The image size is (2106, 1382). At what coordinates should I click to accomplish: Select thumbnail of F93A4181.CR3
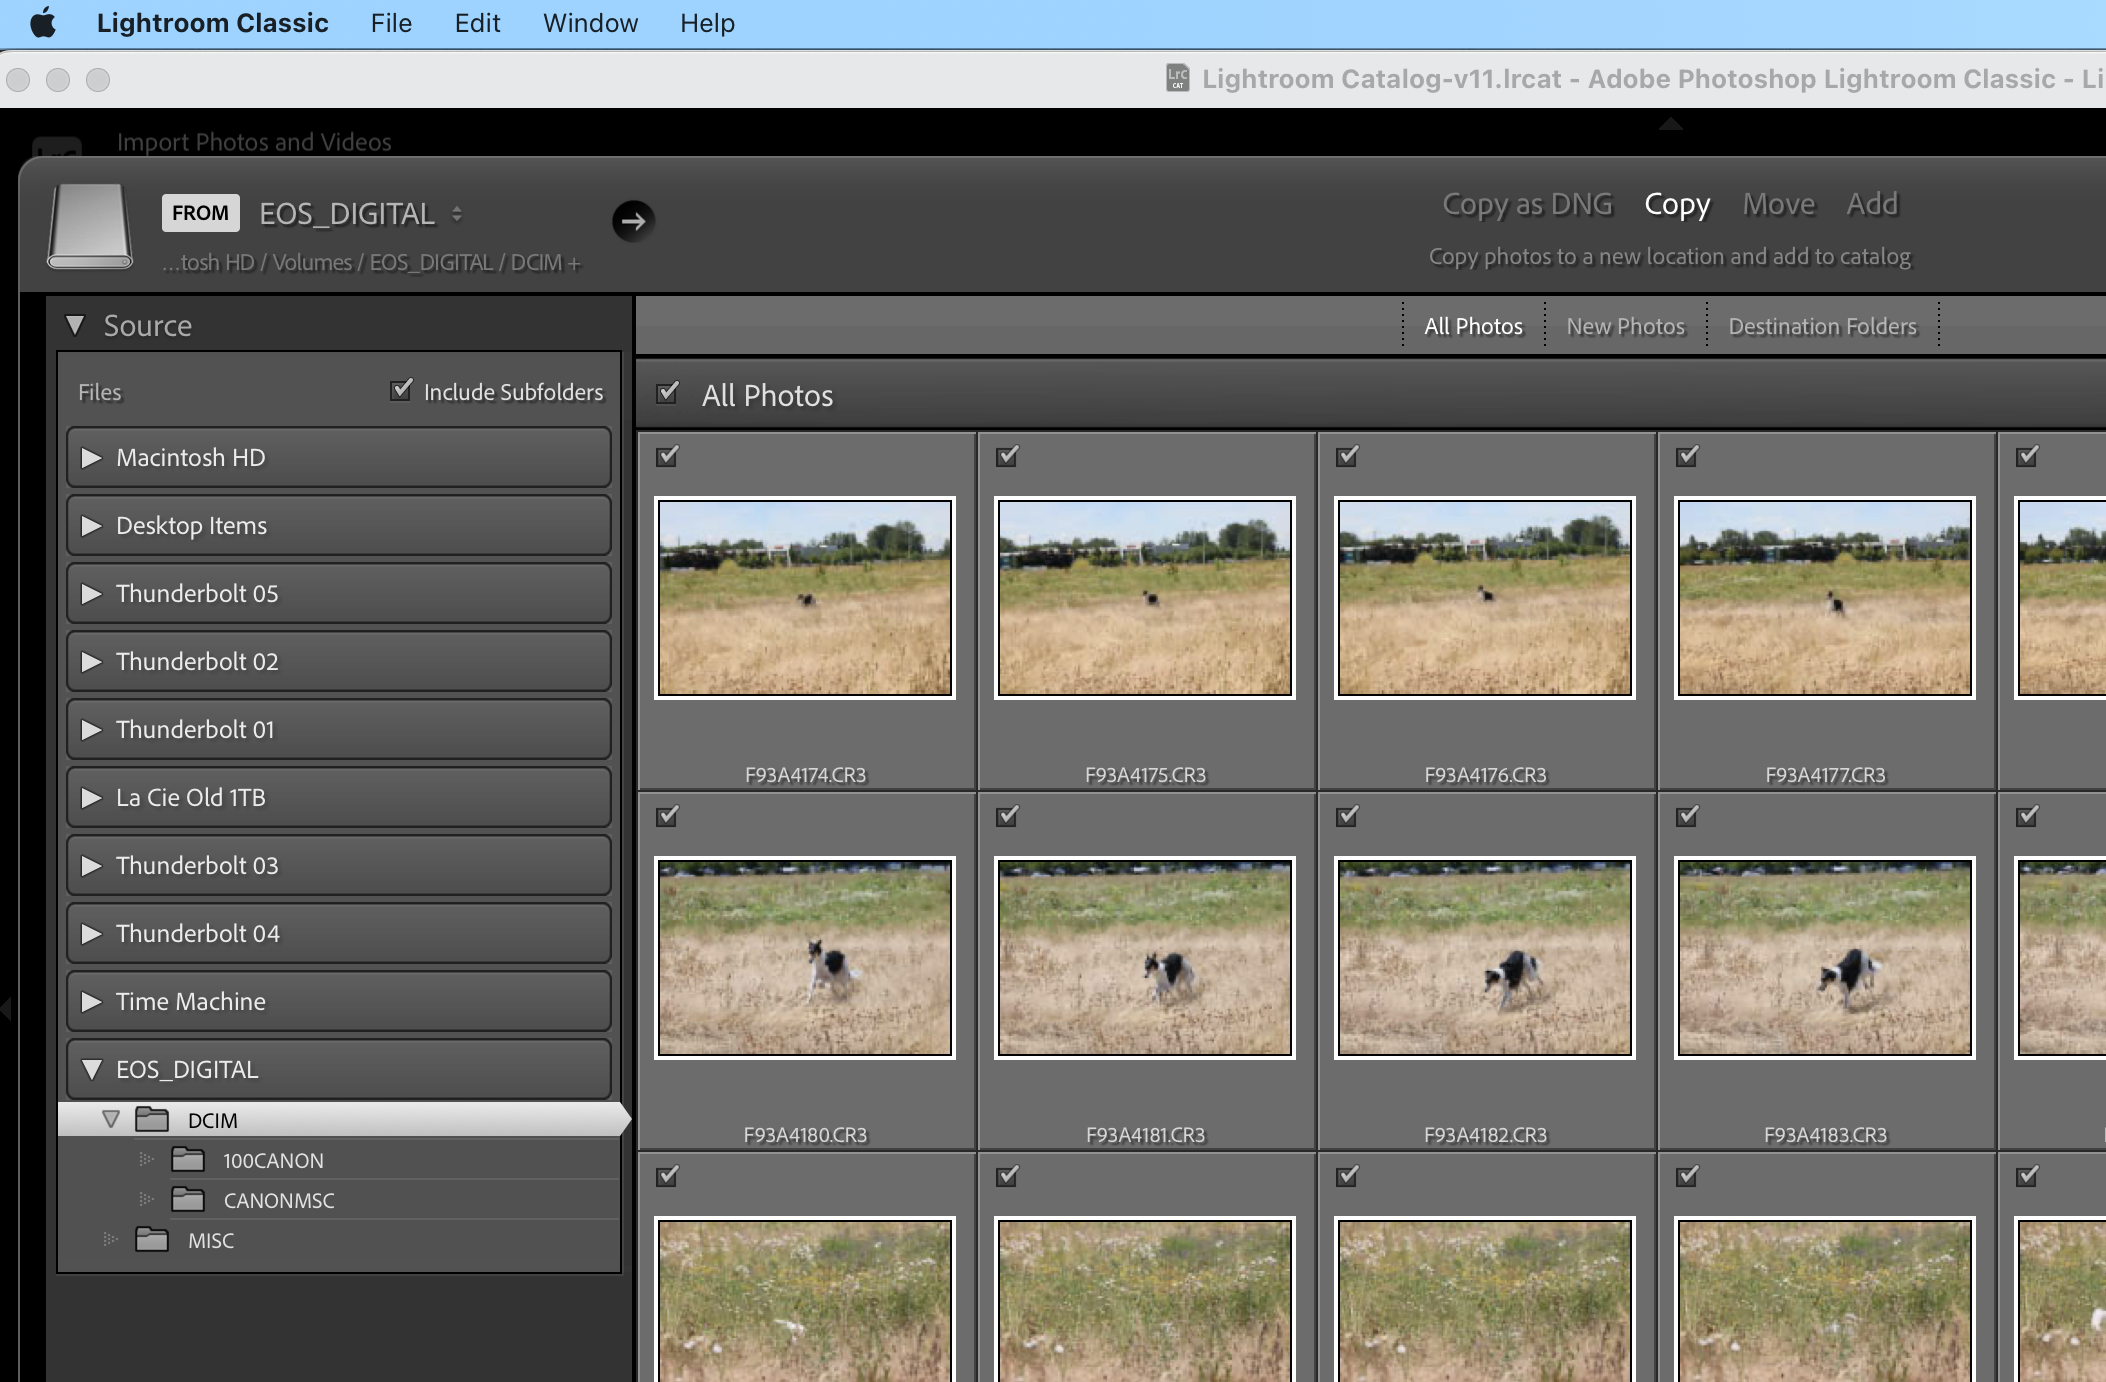(x=1145, y=957)
